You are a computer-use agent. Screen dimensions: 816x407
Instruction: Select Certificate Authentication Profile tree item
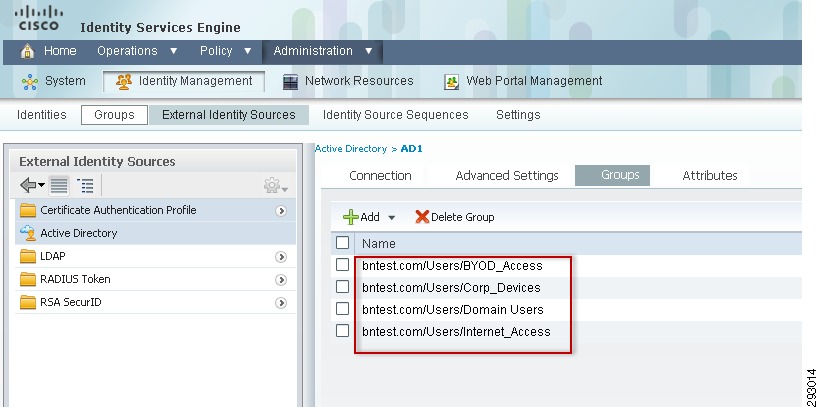click(118, 210)
